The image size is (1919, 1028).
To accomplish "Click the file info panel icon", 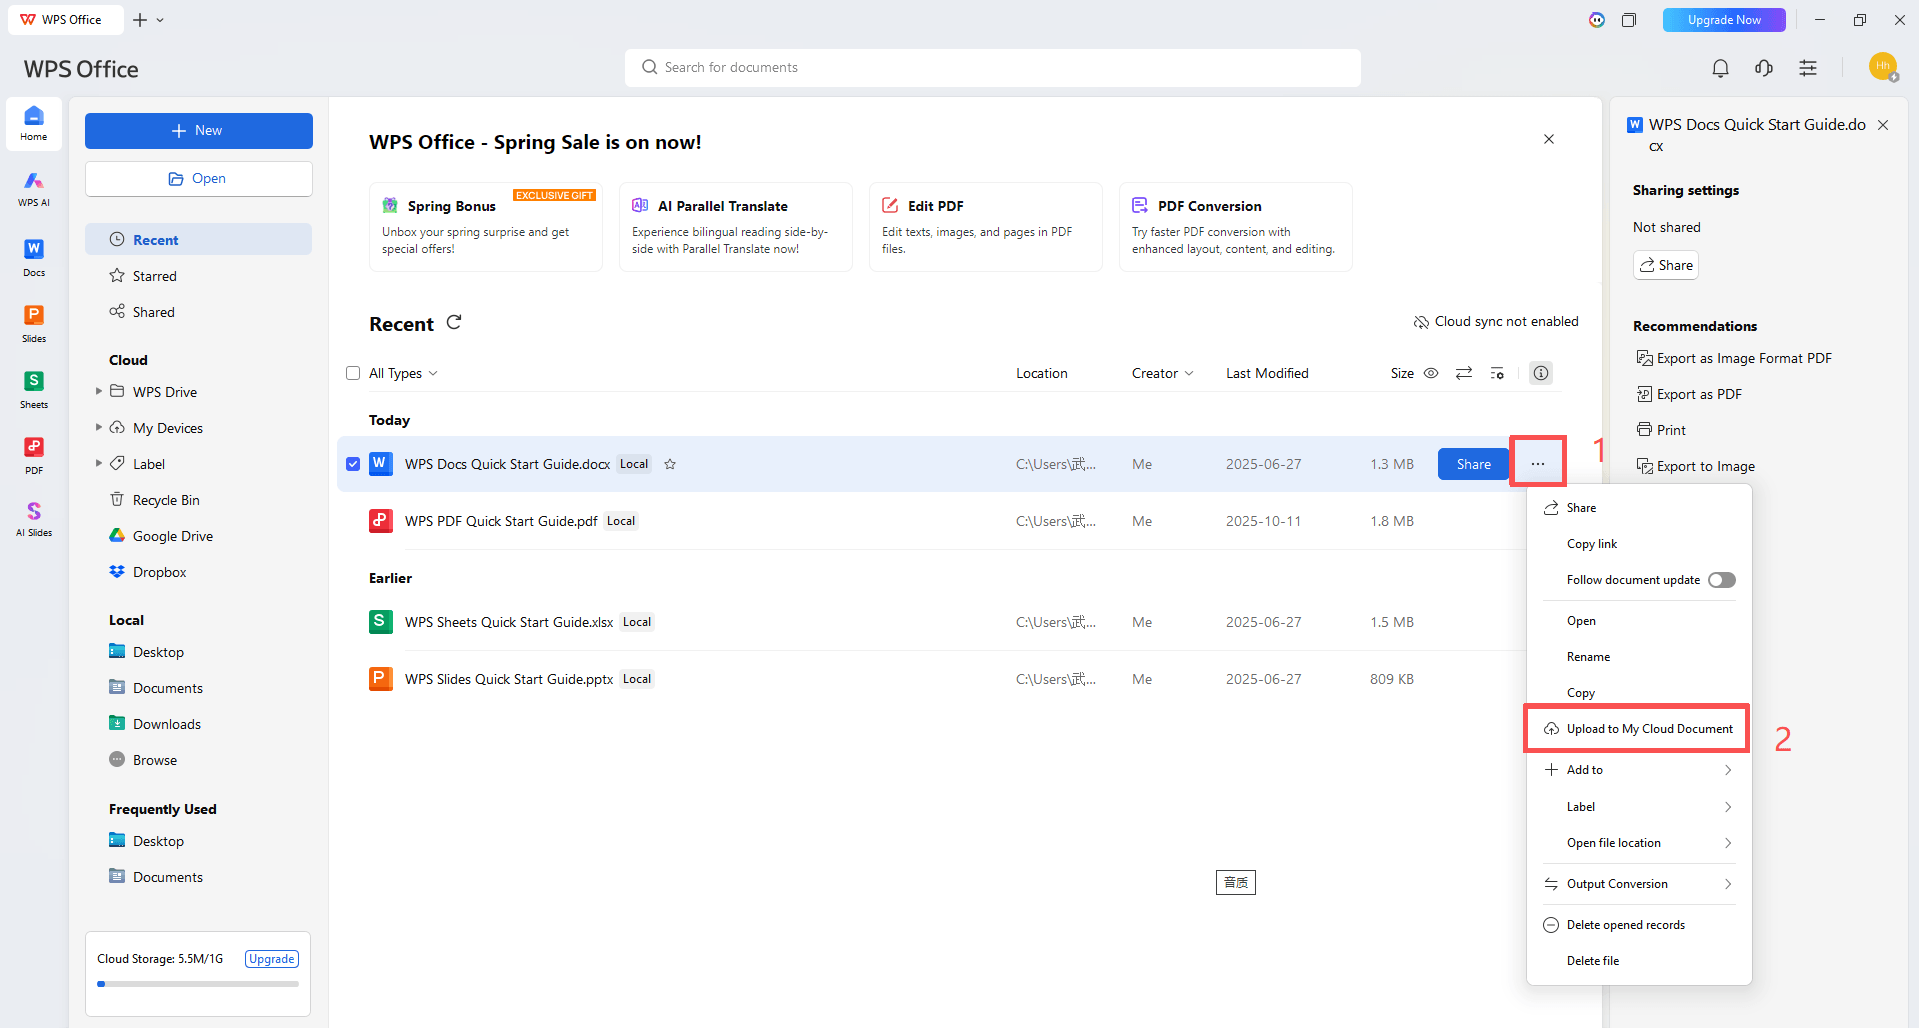I will click(1541, 373).
